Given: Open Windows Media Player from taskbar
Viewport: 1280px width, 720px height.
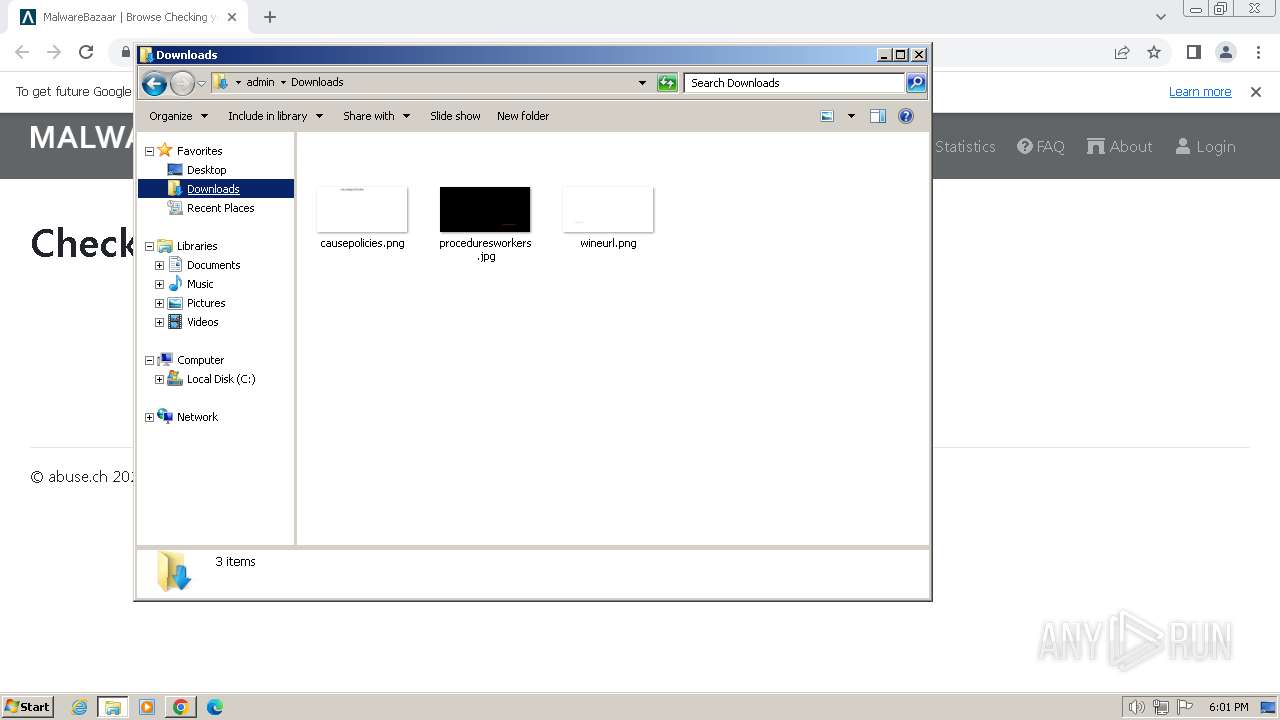Looking at the screenshot, I should [x=147, y=707].
